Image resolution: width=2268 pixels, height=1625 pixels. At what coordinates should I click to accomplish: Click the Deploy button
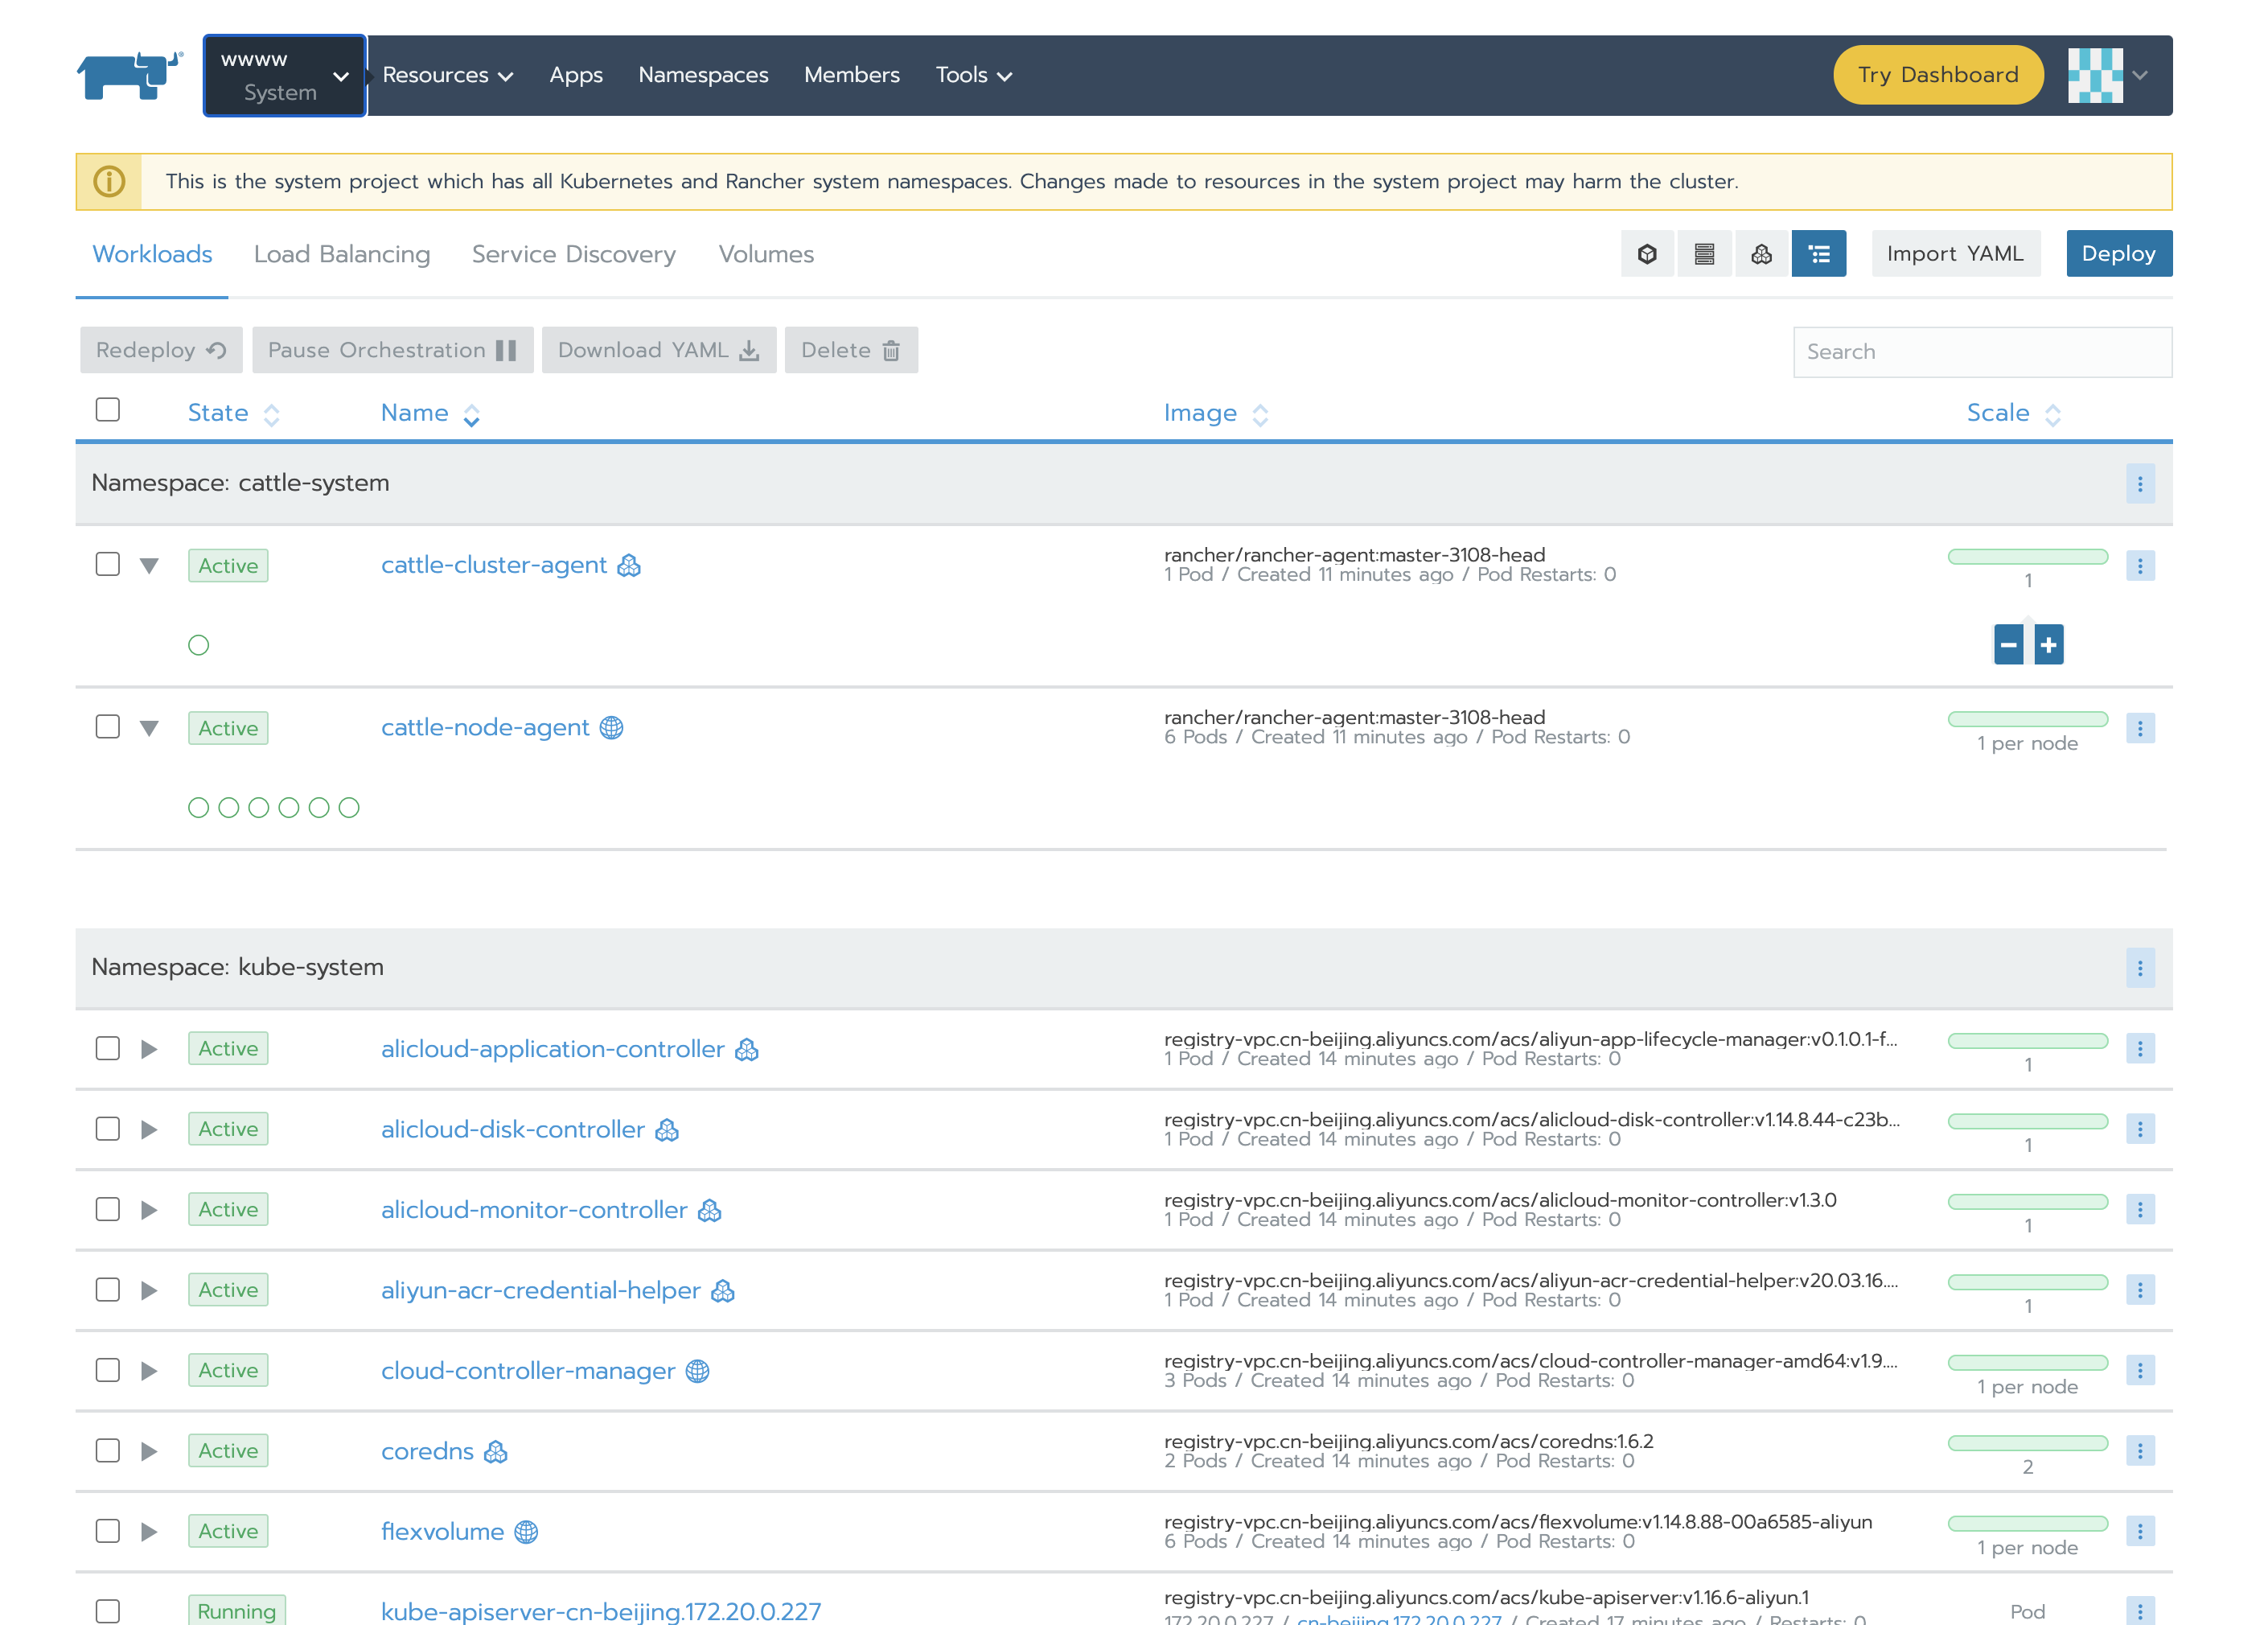click(2119, 253)
